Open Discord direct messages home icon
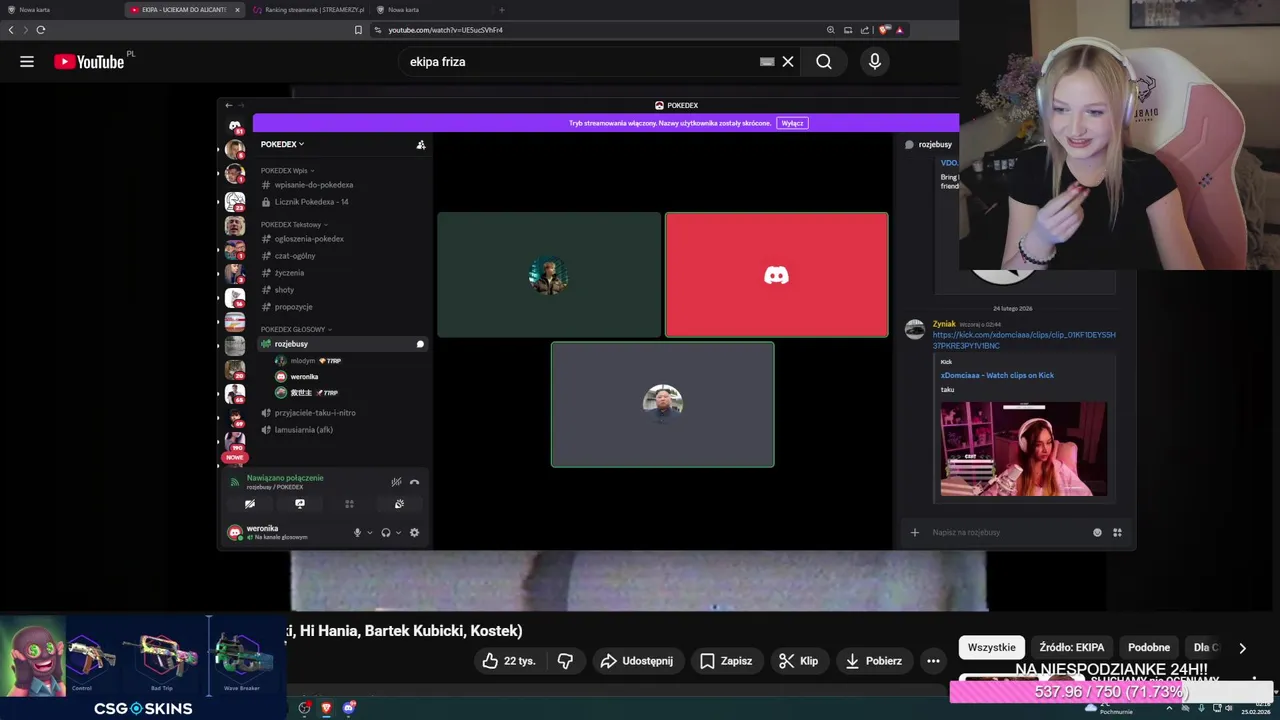The width and height of the screenshot is (1280, 720). 235,127
